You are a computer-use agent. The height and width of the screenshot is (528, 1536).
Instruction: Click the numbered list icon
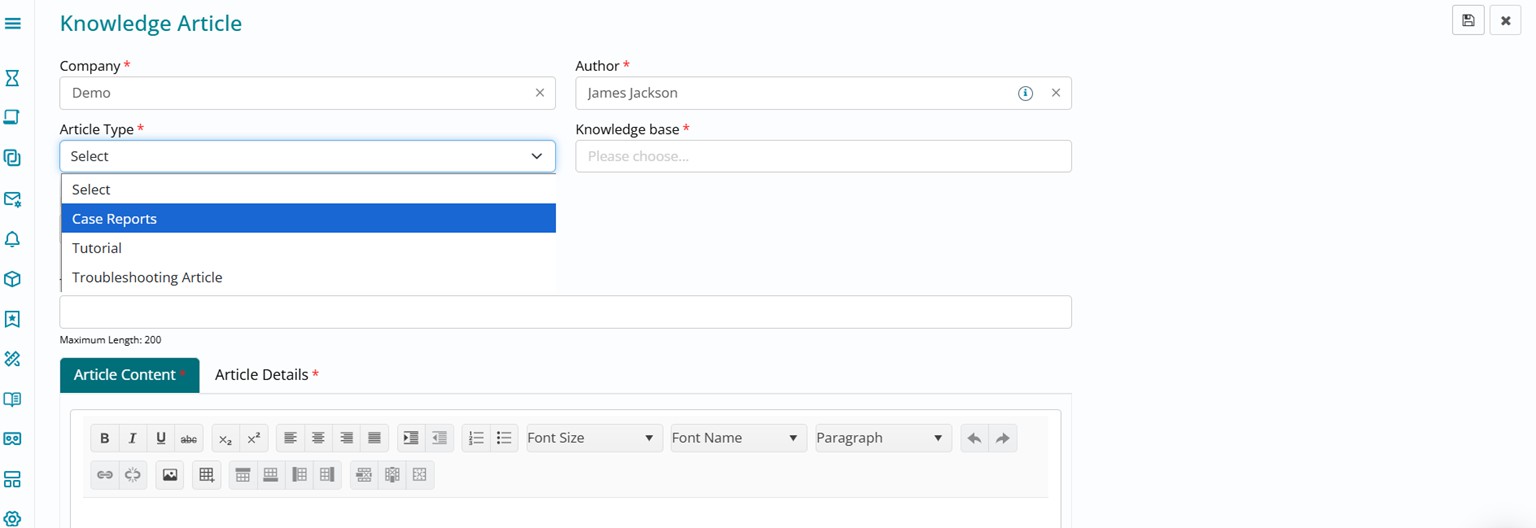(476, 438)
